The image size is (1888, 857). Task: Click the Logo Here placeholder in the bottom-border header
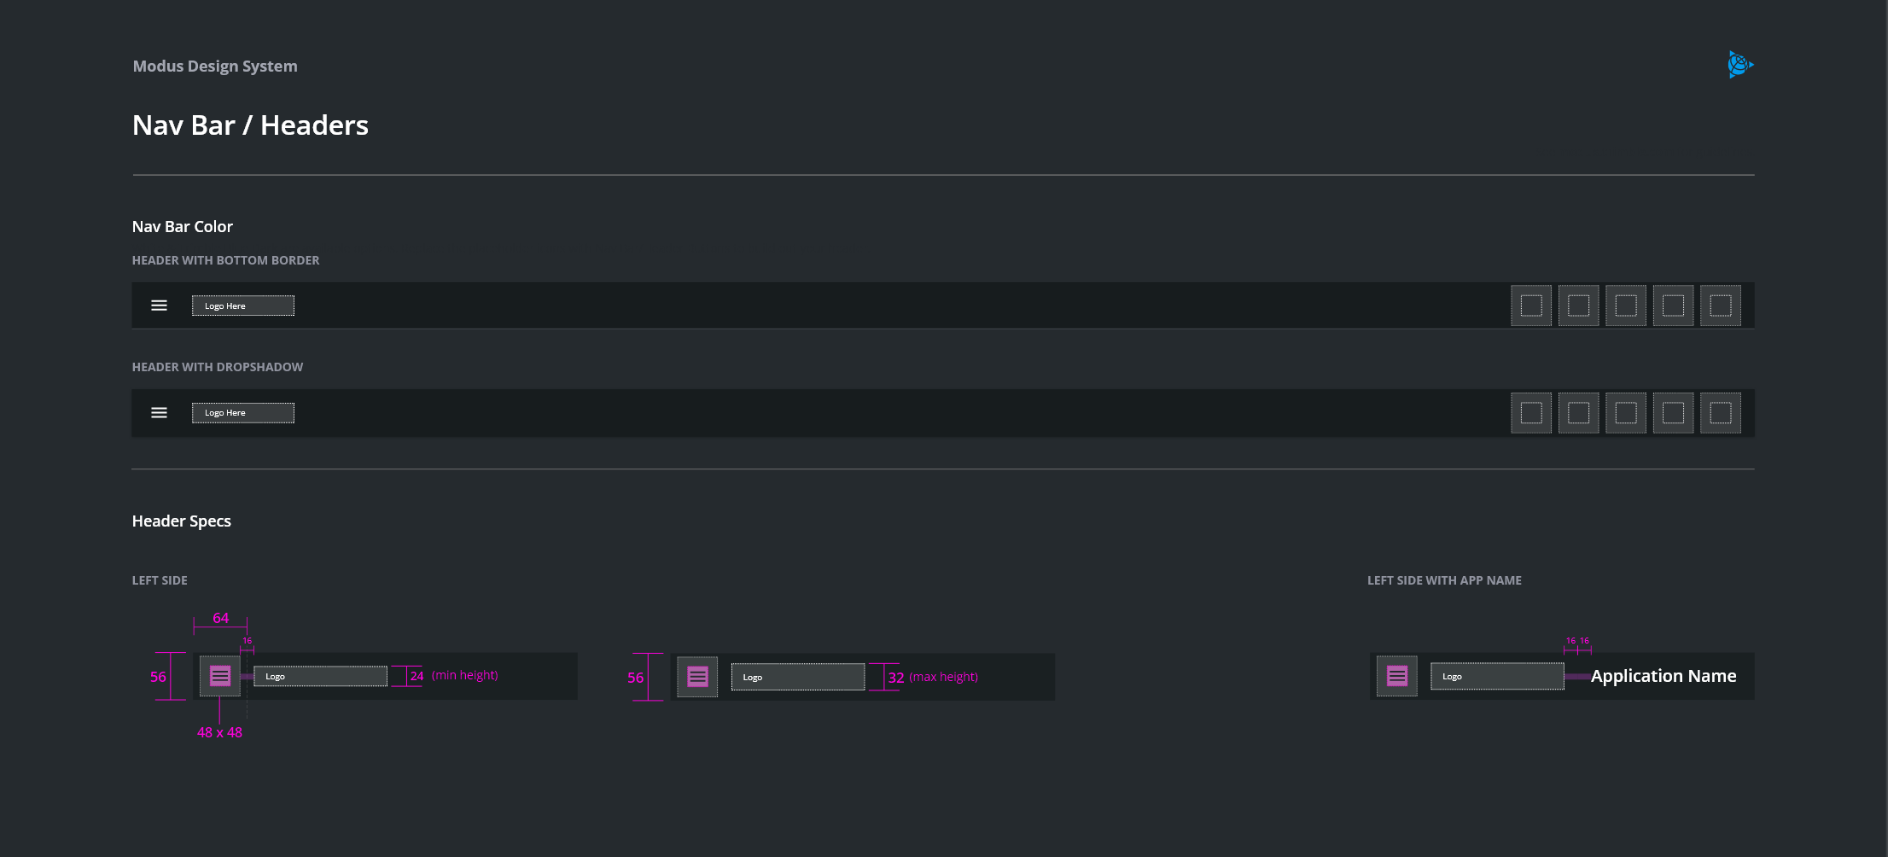[x=242, y=305]
